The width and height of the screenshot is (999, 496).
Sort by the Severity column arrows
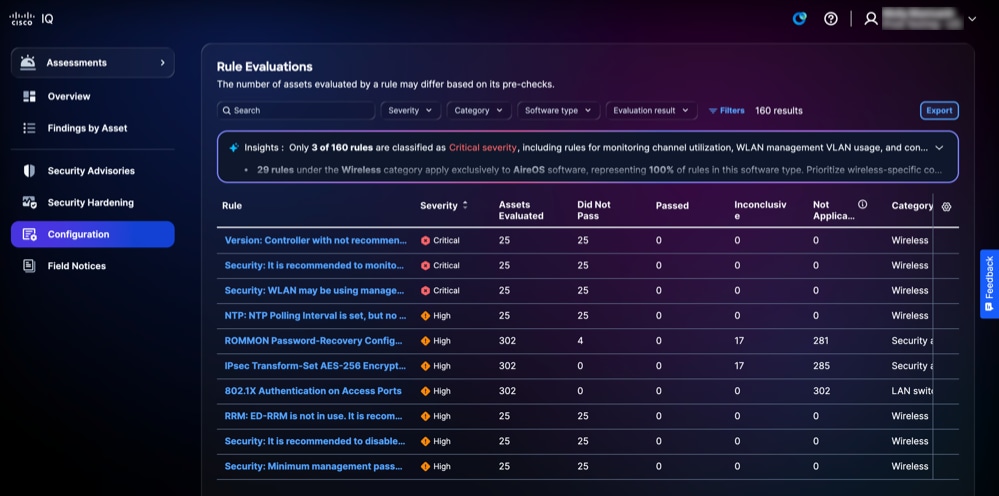(x=465, y=205)
